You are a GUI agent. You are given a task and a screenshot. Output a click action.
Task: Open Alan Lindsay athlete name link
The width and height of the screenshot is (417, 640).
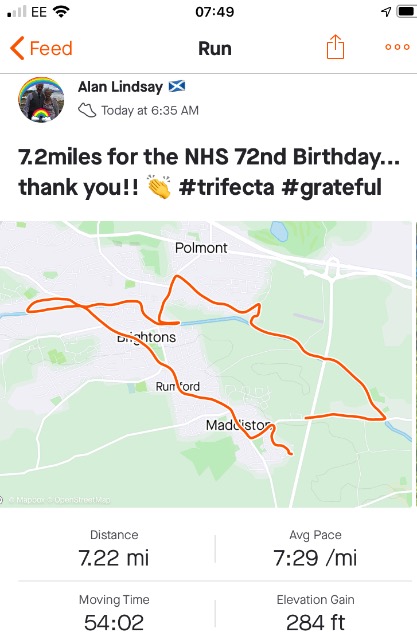(120, 87)
